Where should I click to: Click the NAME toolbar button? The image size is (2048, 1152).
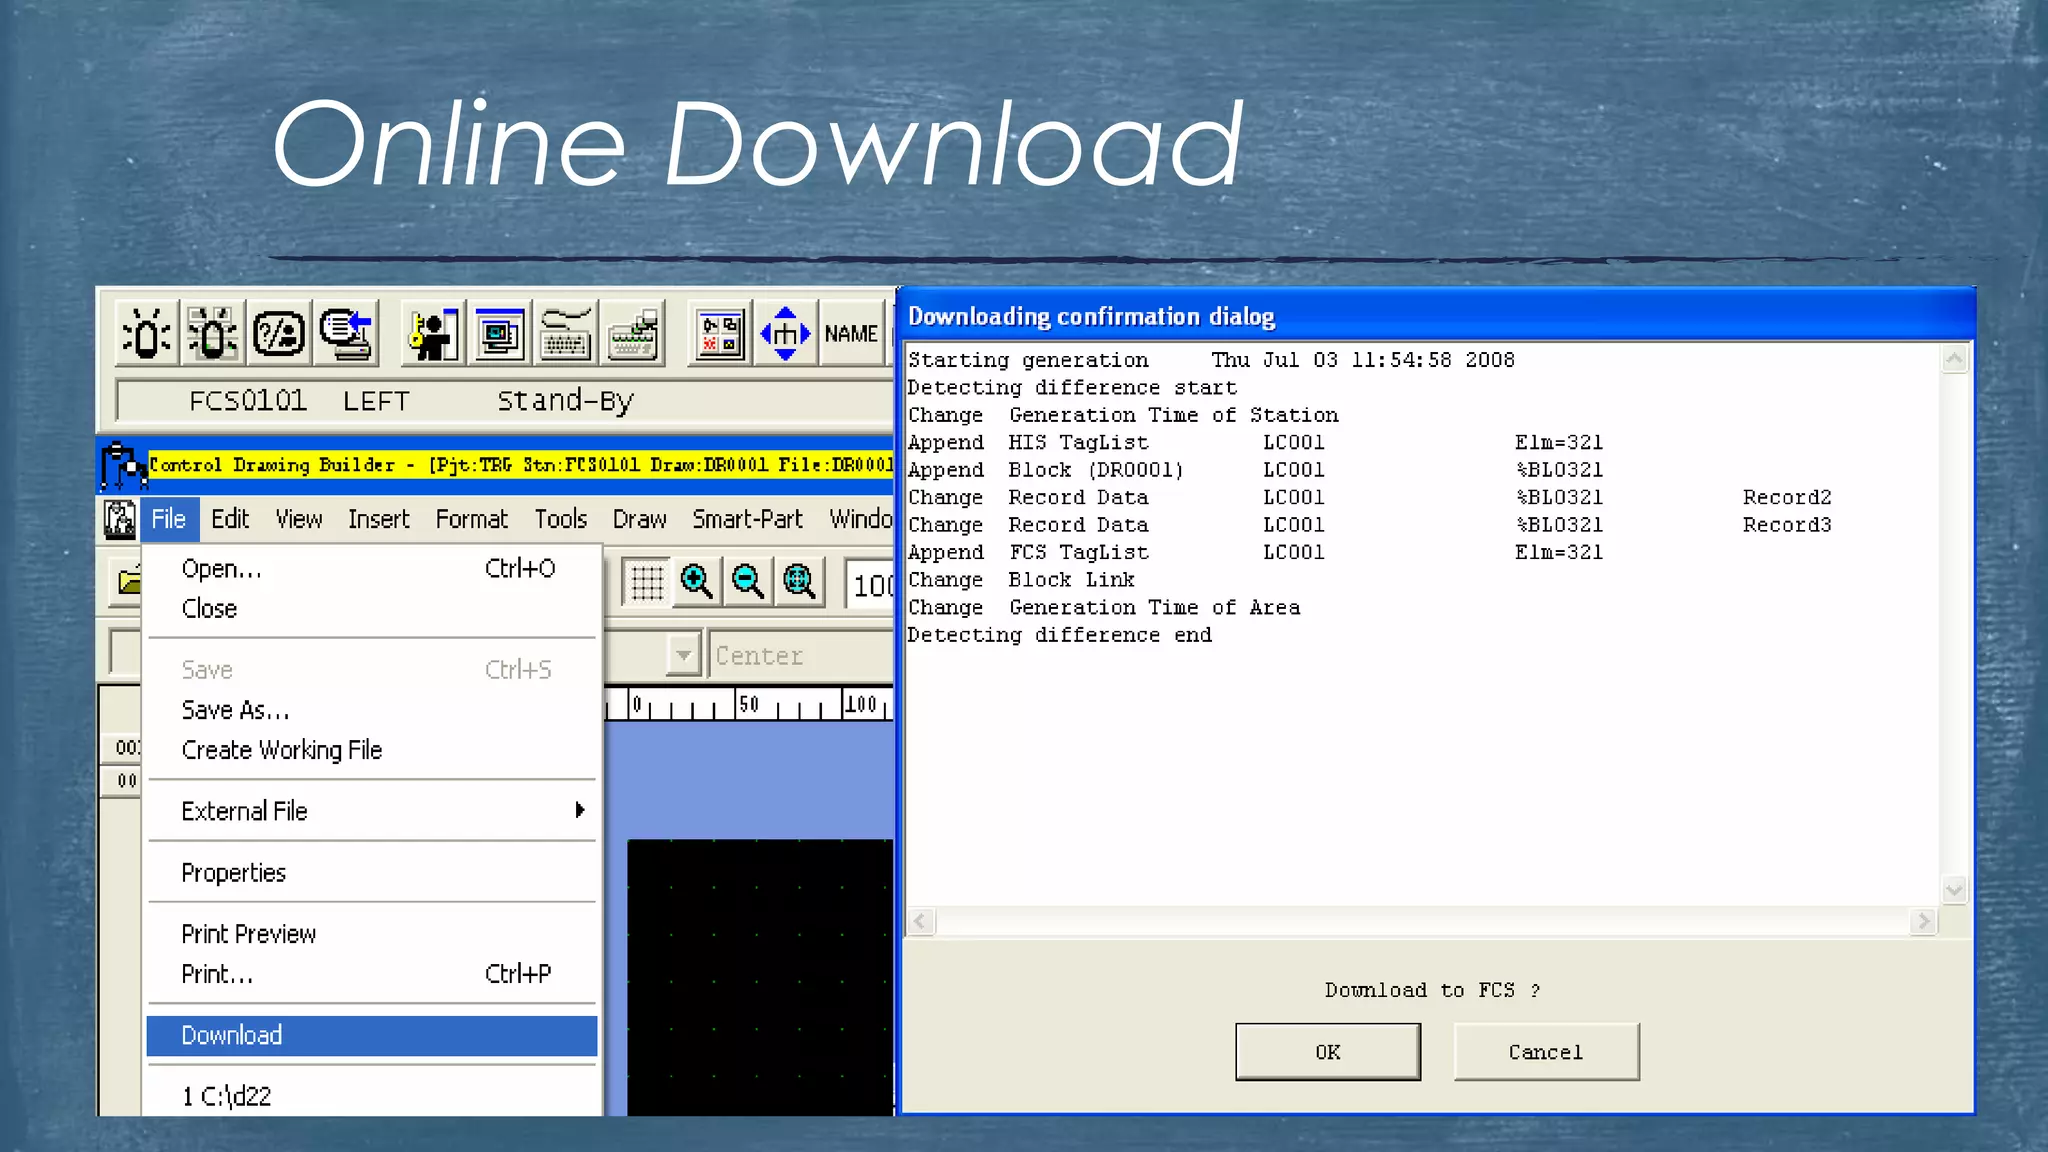point(851,334)
